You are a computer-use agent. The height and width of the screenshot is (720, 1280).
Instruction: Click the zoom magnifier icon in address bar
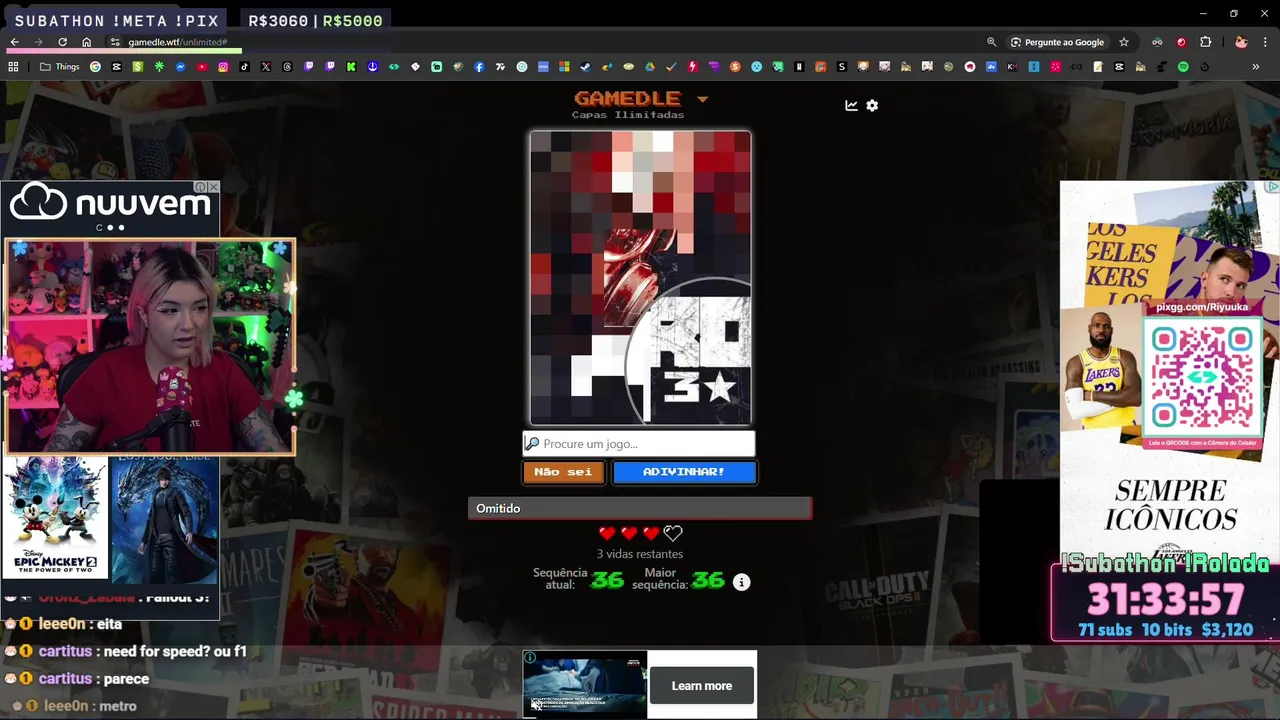(x=991, y=42)
